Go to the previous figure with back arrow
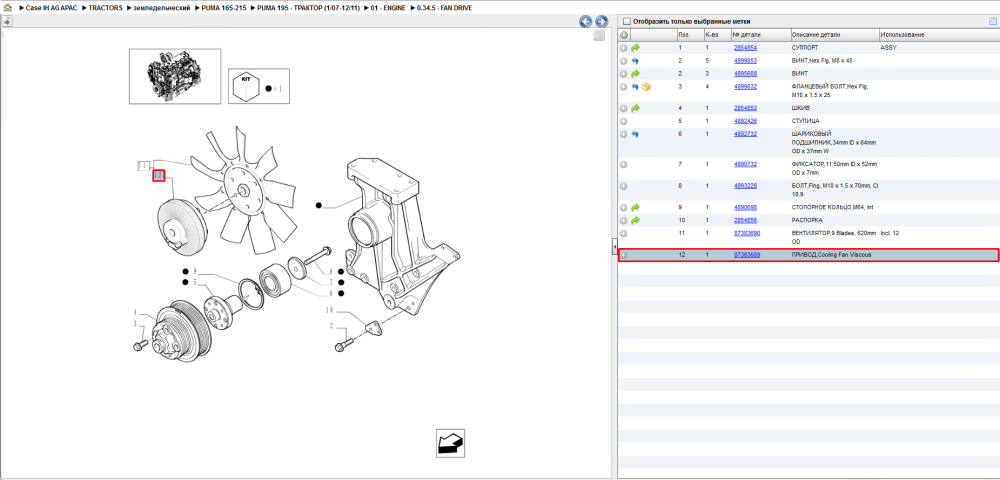This screenshot has width=1000, height=480. [585, 21]
